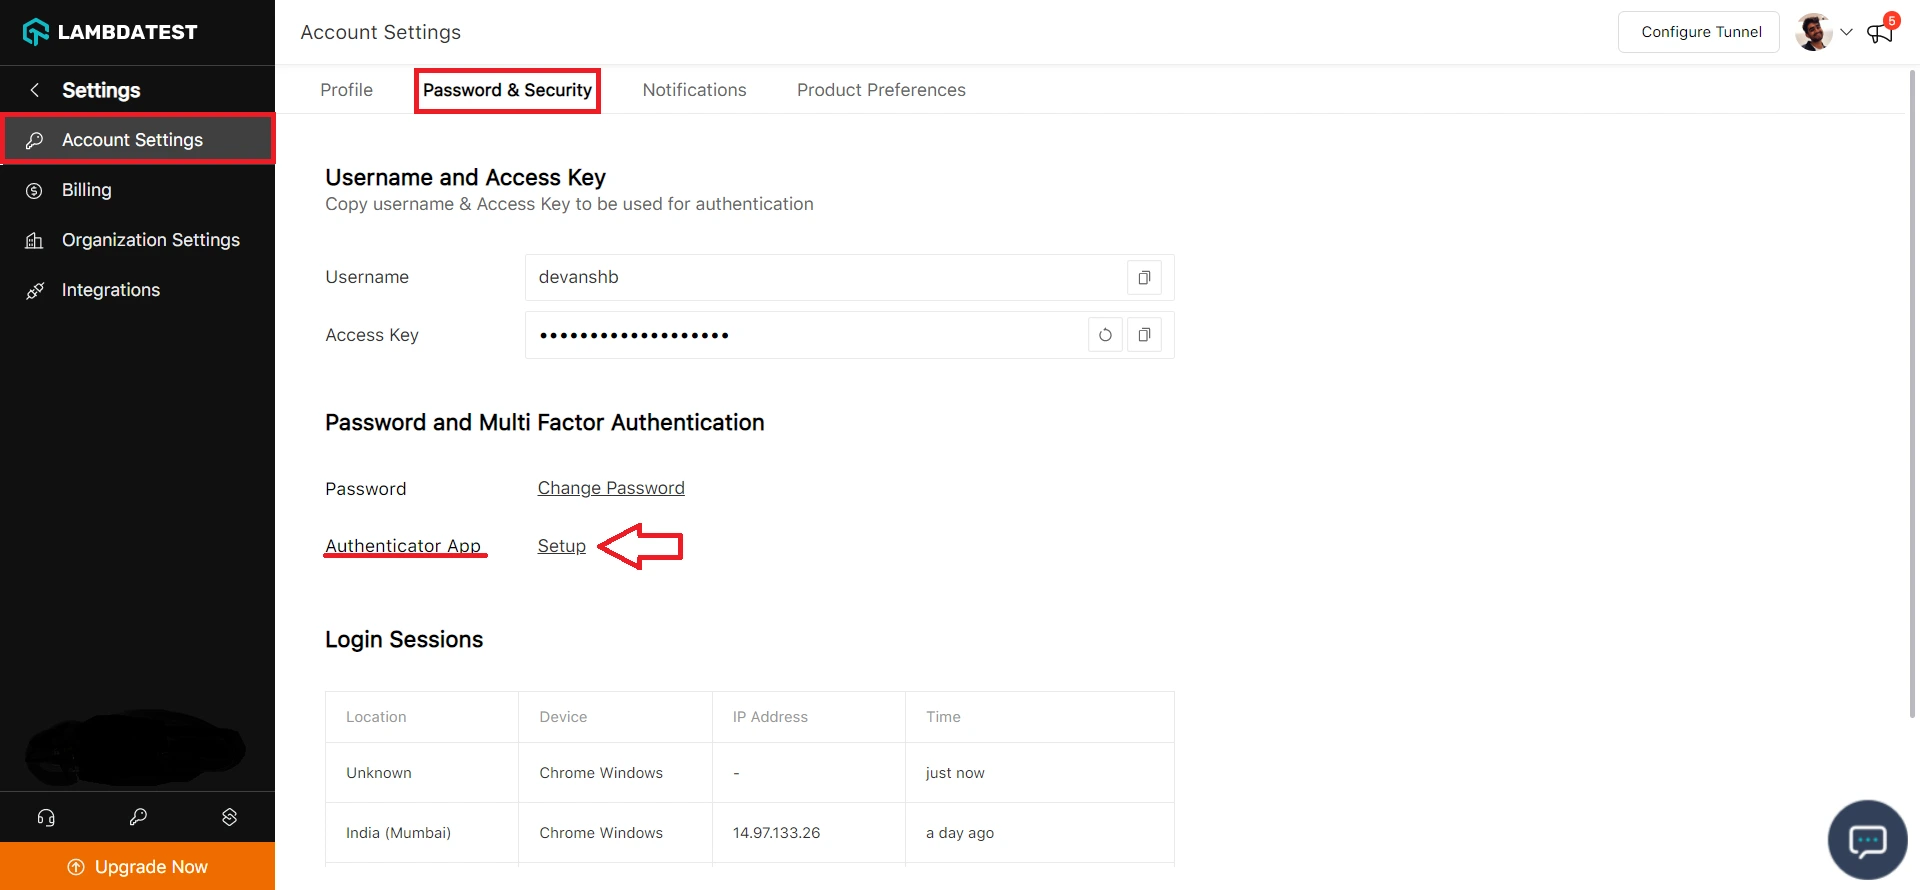
Task: Open the user avatar menu
Action: click(1813, 32)
